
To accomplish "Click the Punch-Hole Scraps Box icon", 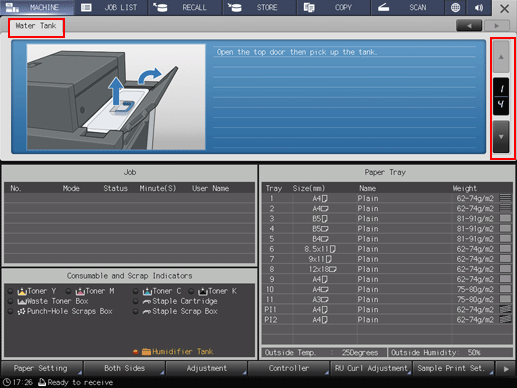I will (22, 312).
